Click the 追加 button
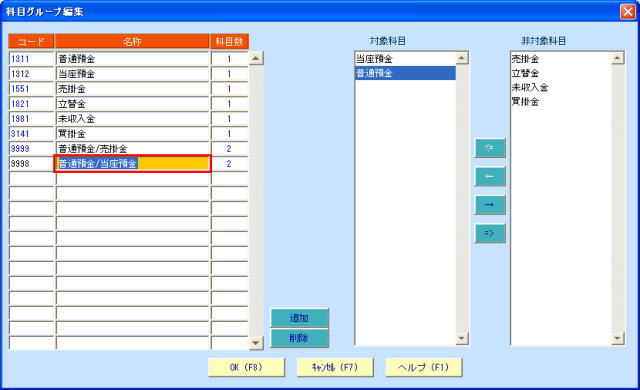This screenshot has width=640, height=390. (x=299, y=318)
